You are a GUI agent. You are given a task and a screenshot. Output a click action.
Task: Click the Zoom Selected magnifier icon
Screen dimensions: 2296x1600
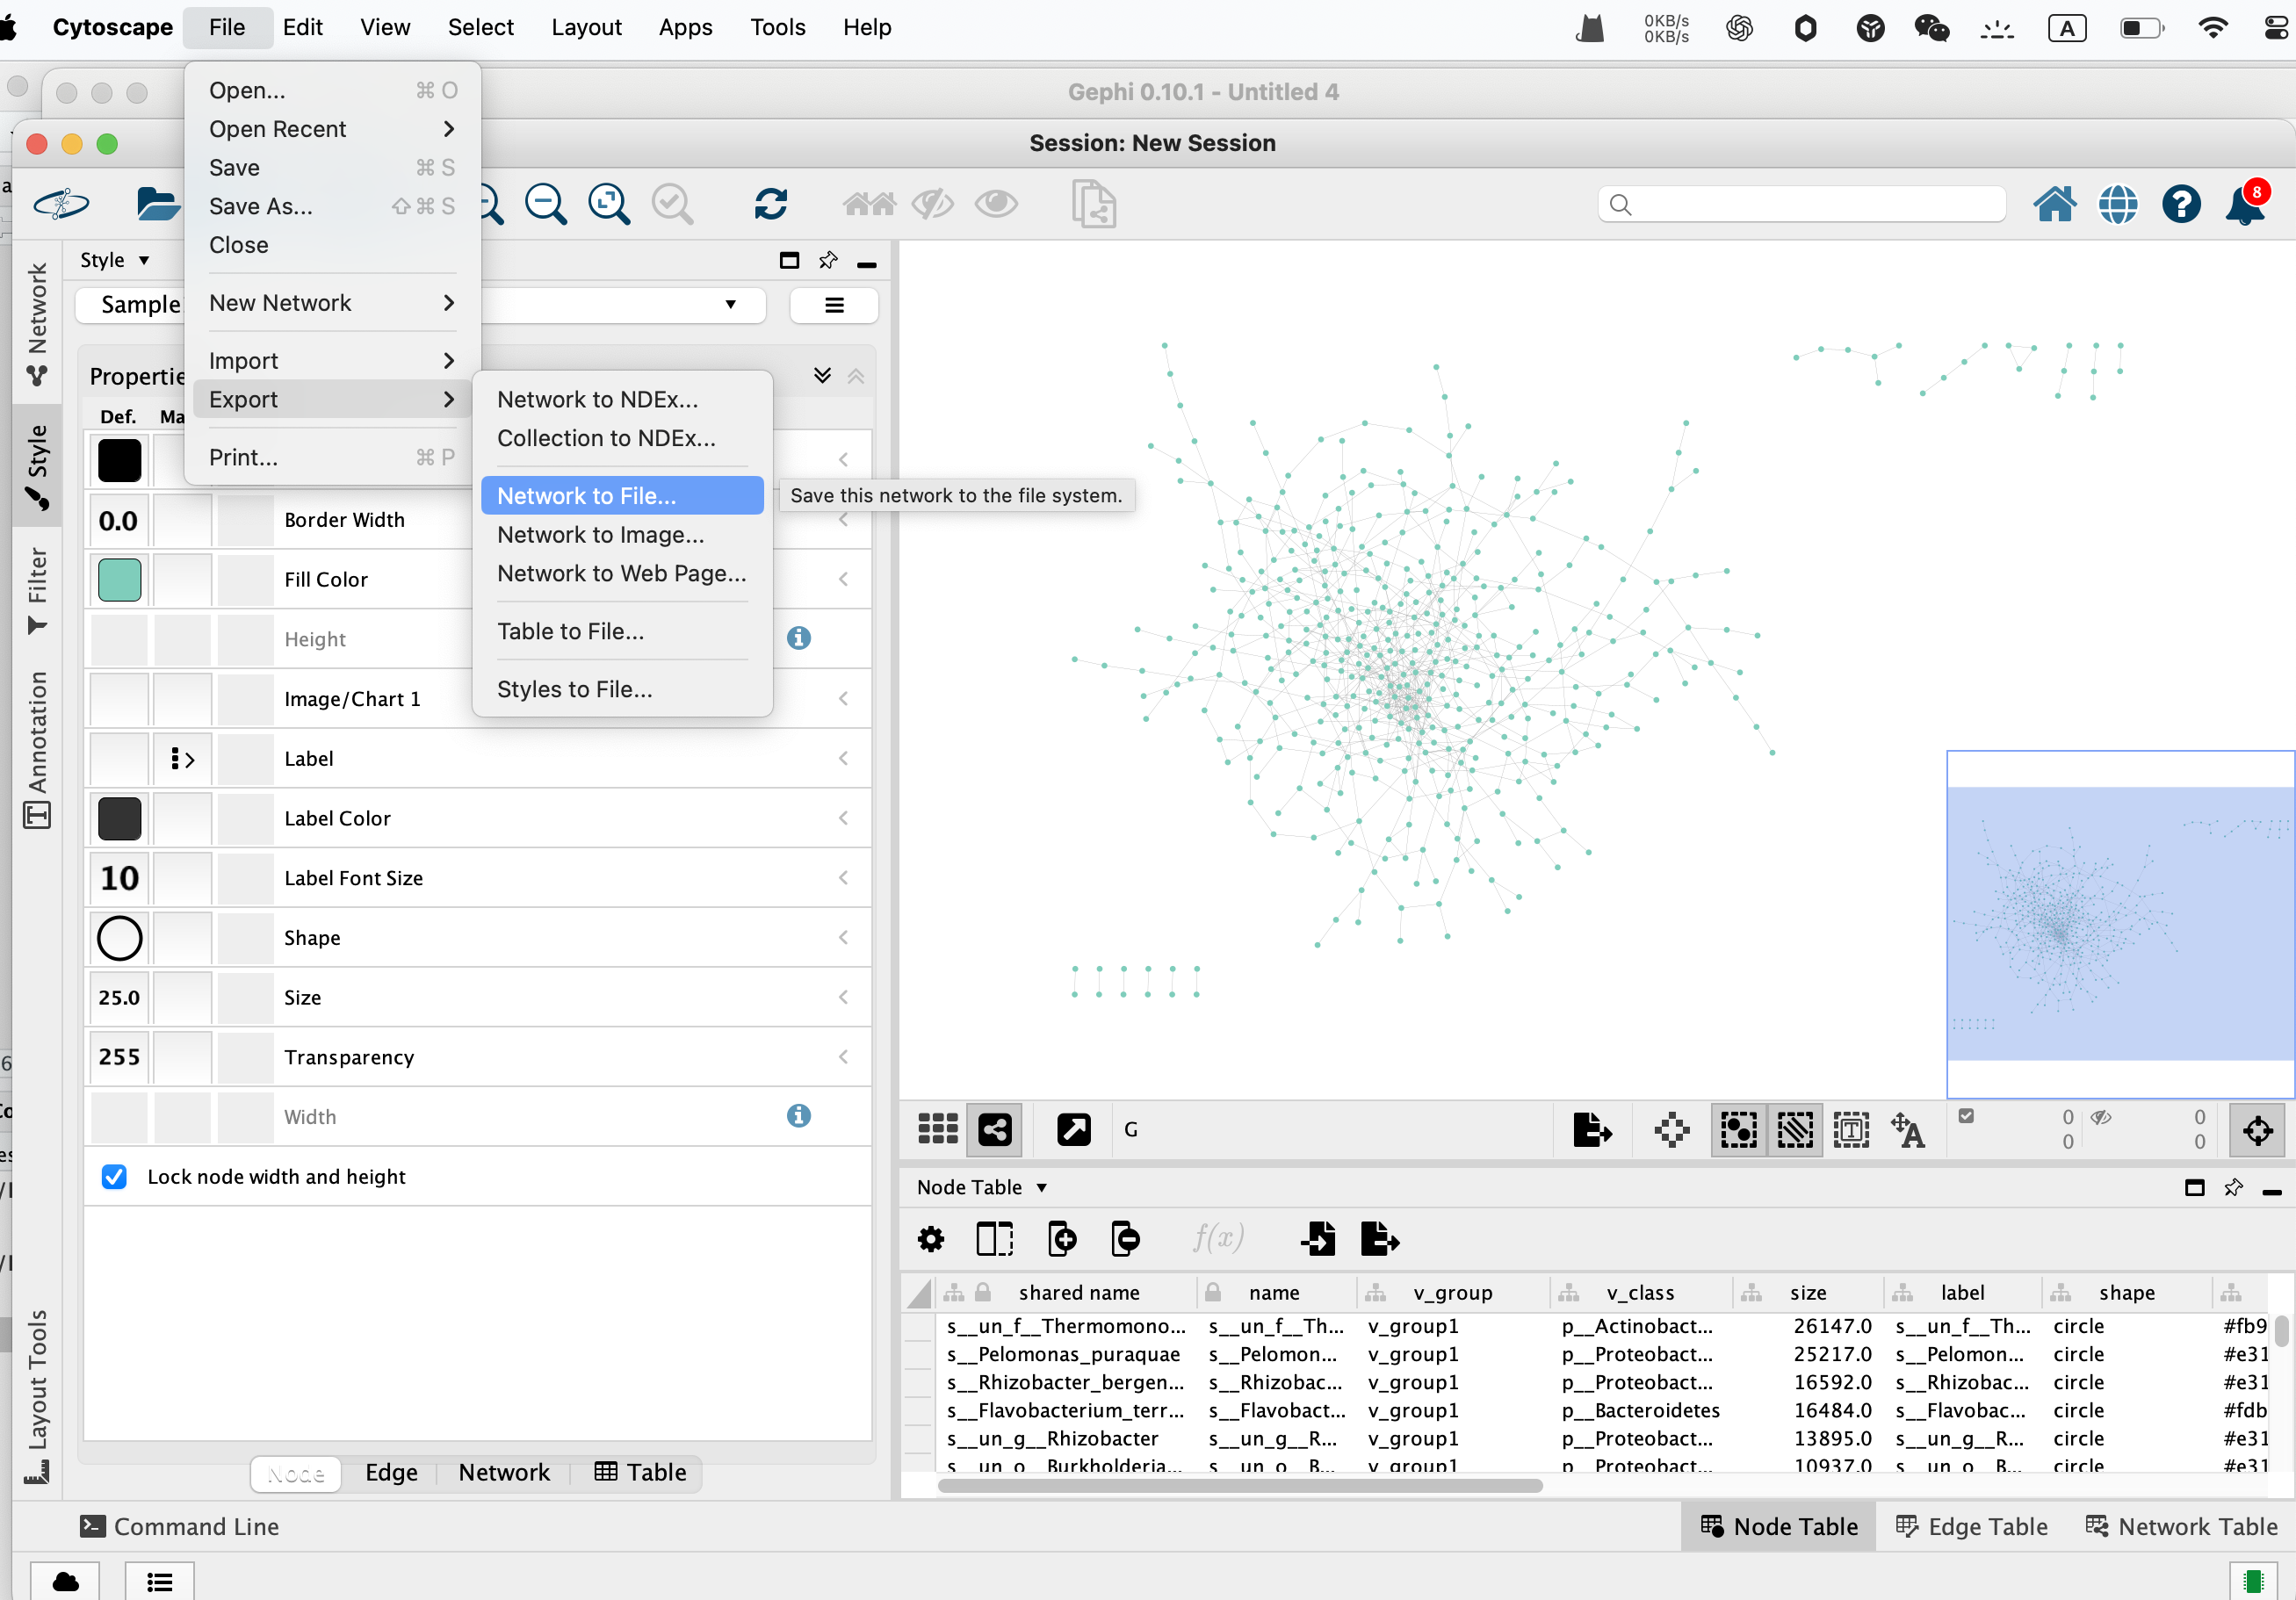coord(672,204)
